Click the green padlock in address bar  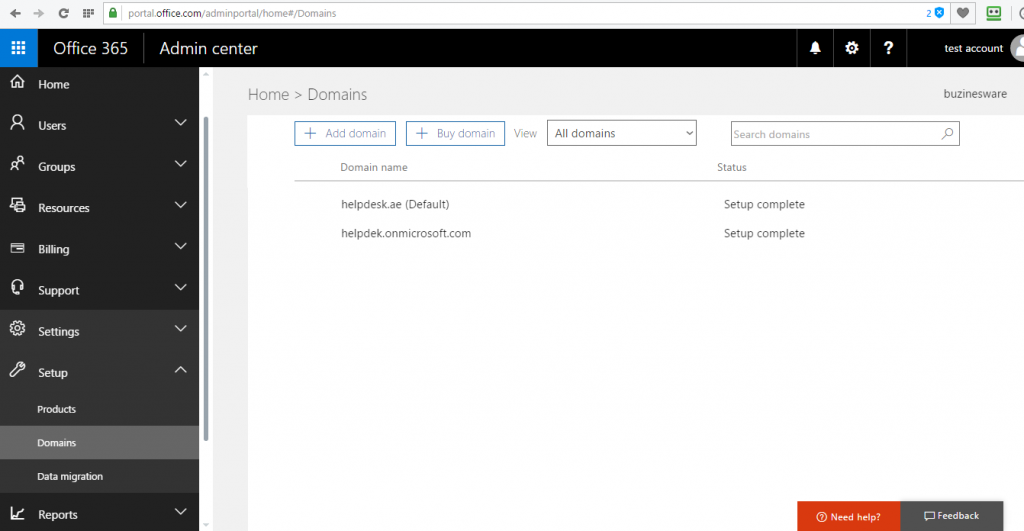113,13
